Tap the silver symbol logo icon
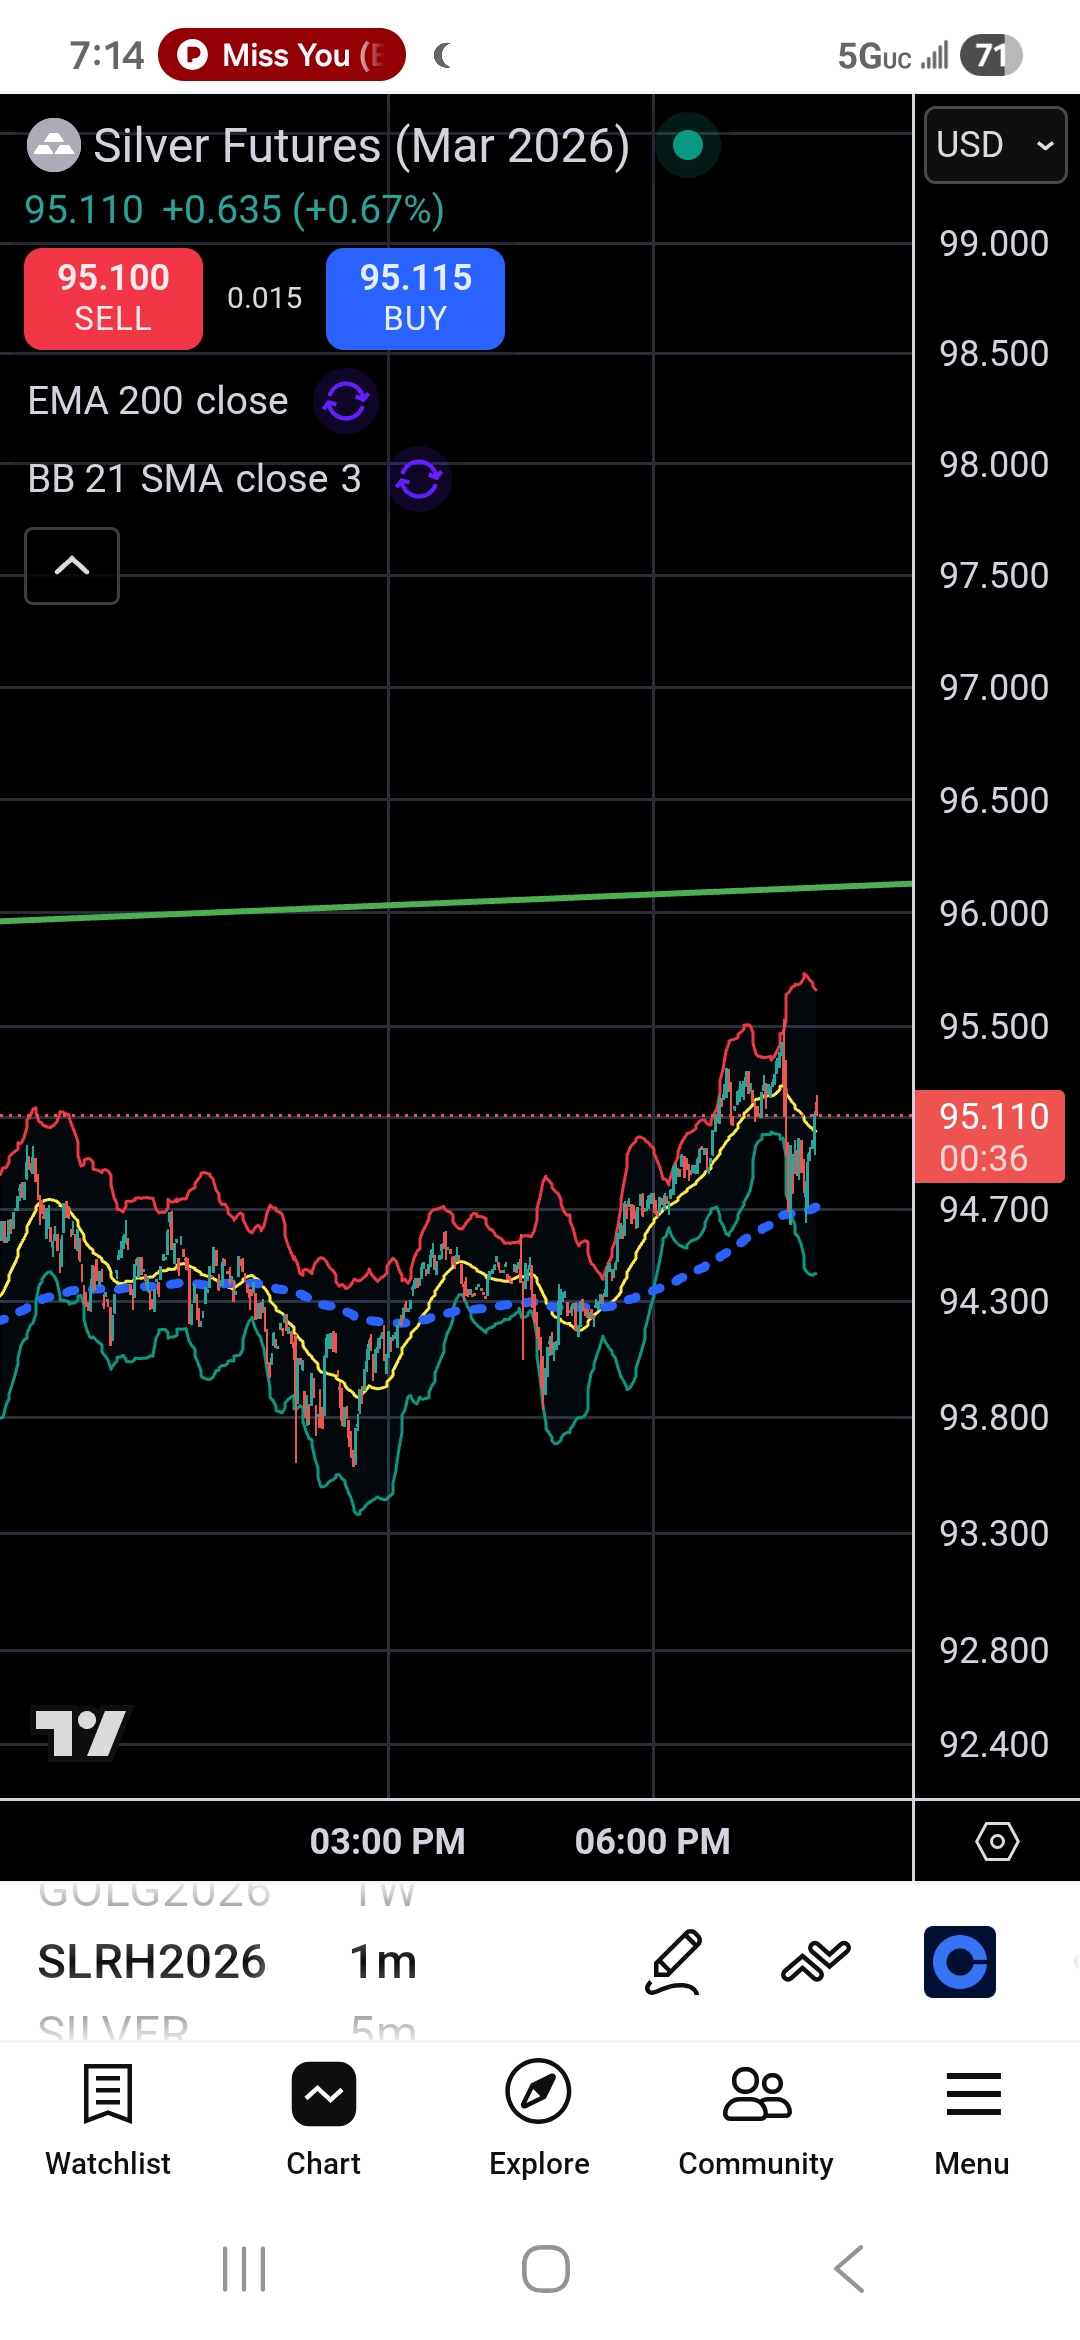 [53, 146]
